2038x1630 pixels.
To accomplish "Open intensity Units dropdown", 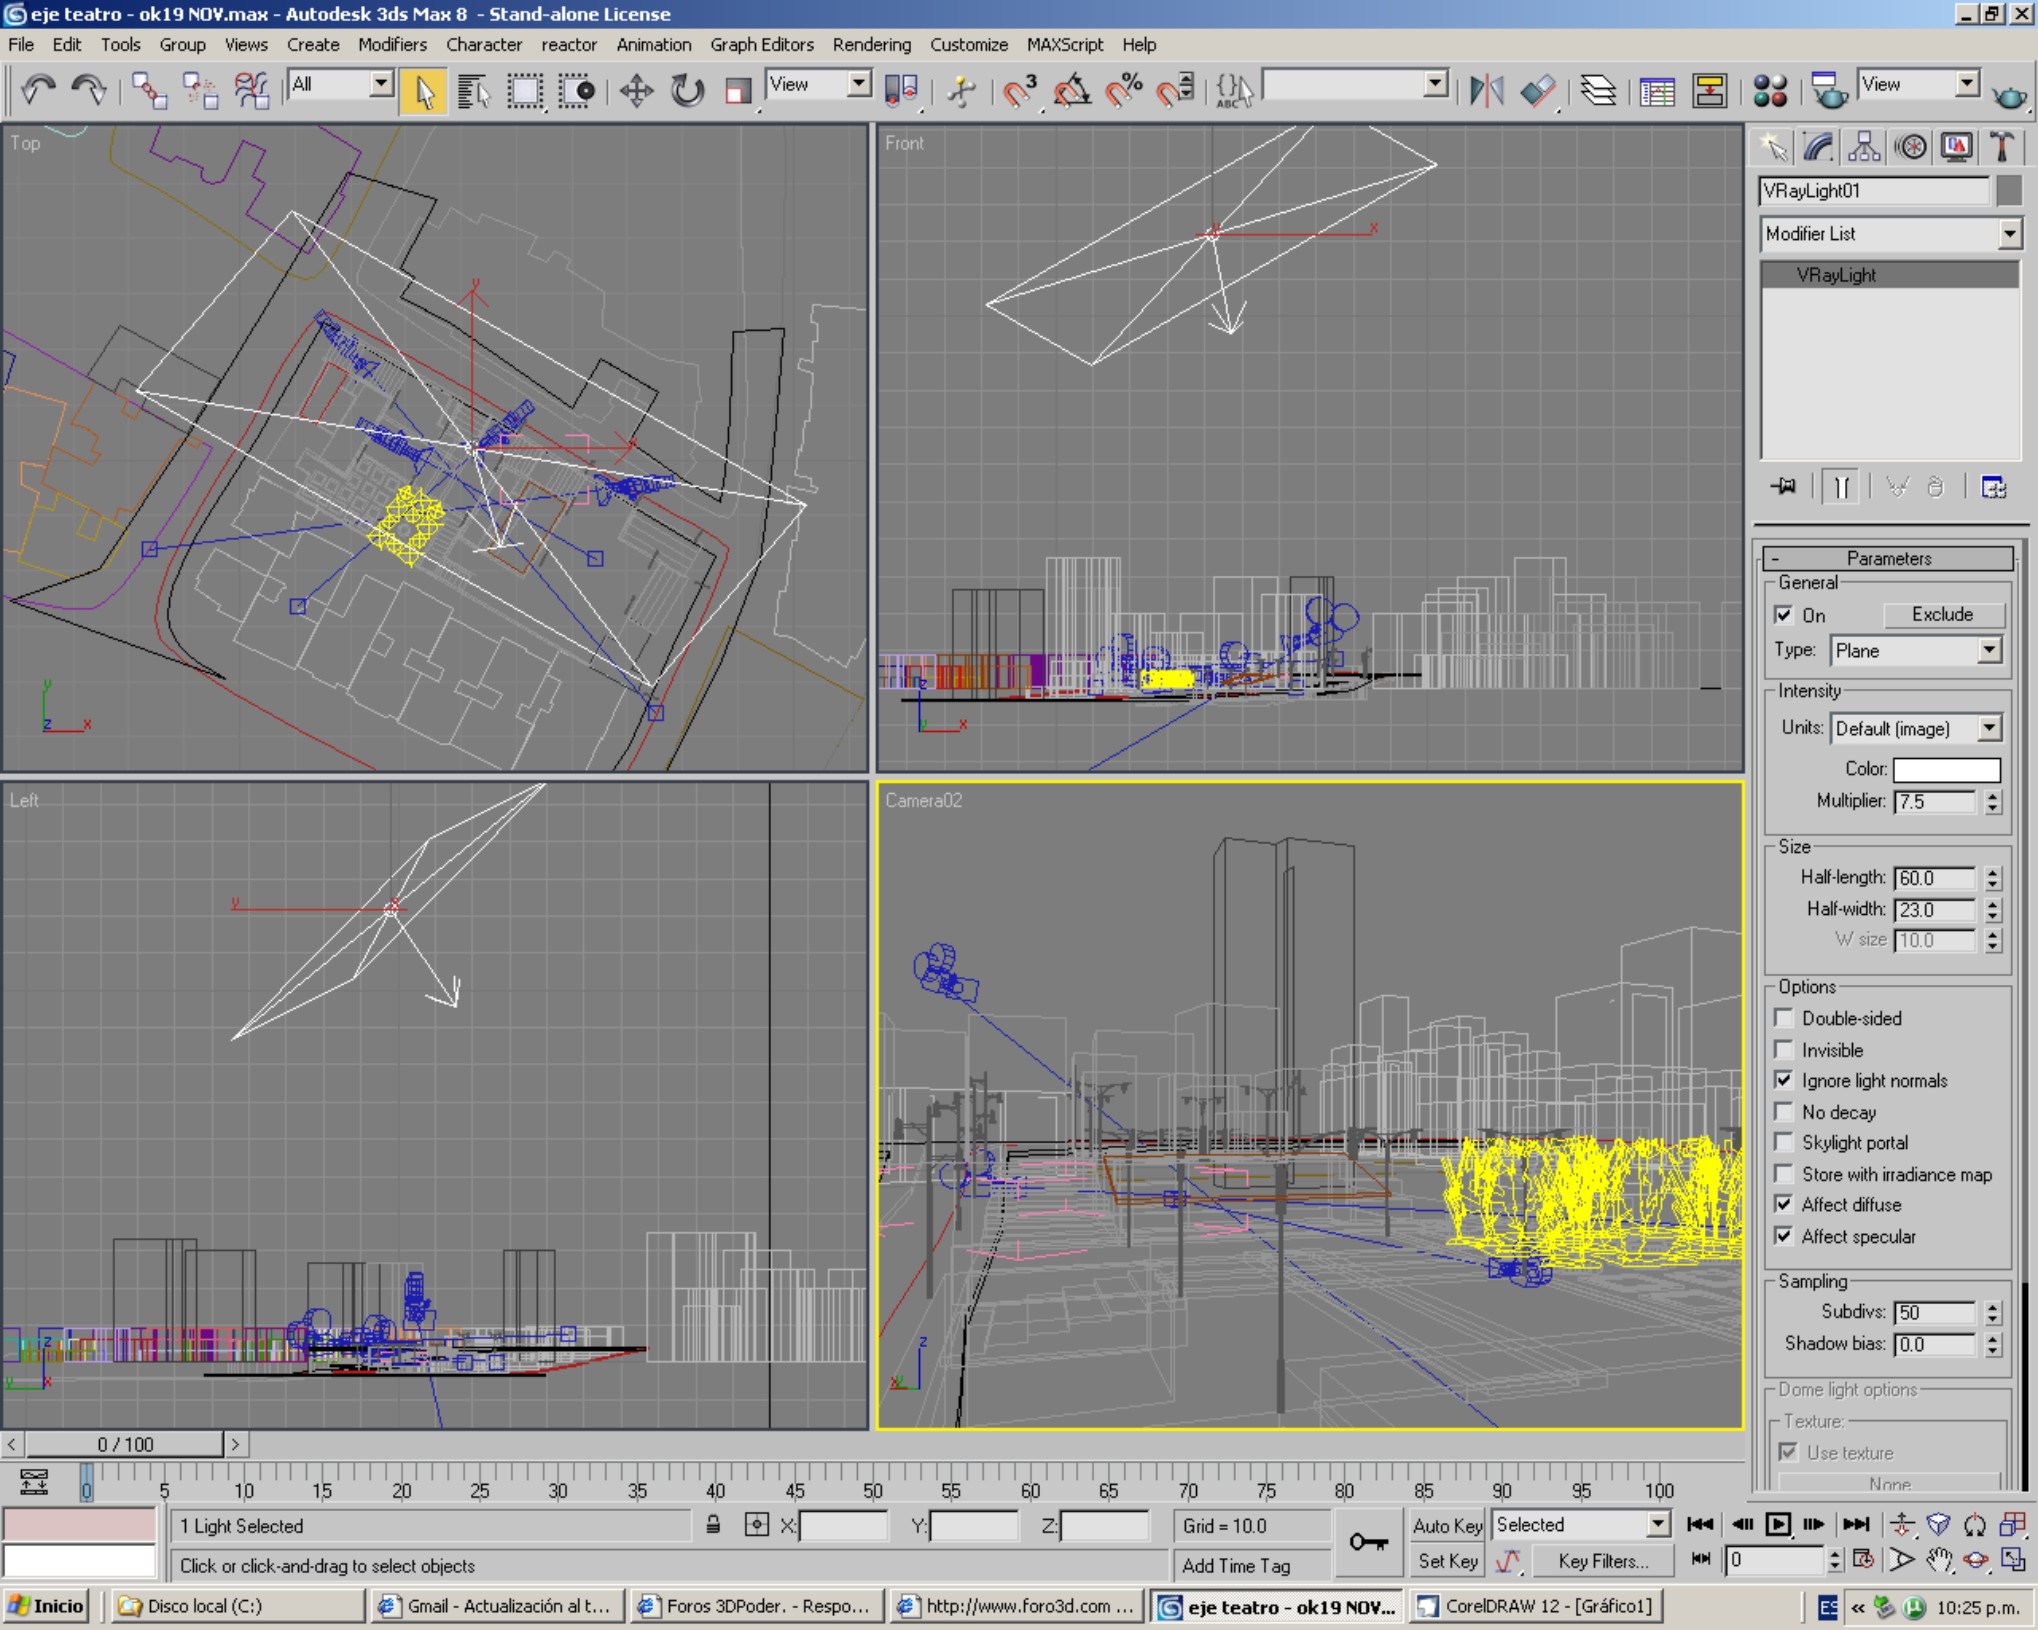I will 1989,729.
